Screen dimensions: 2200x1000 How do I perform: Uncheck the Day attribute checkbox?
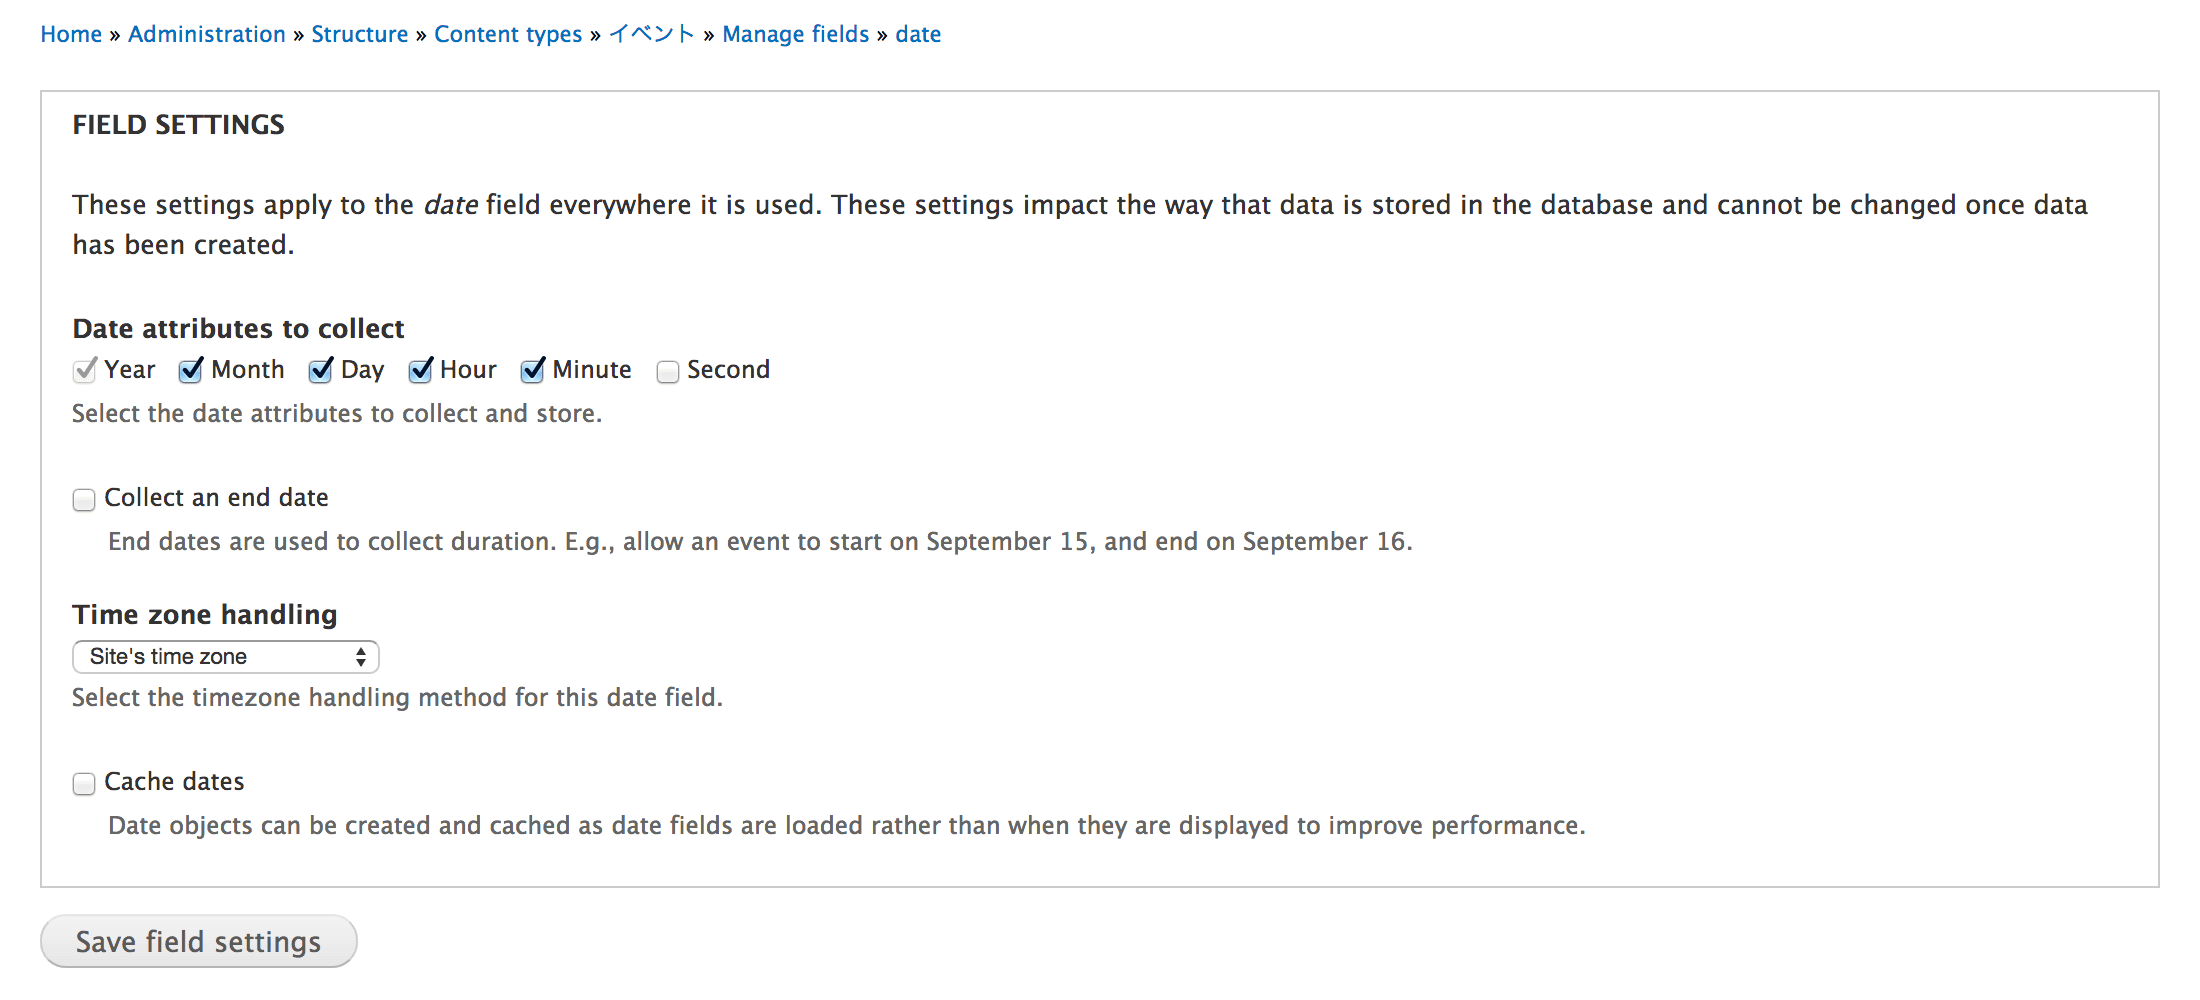point(320,371)
